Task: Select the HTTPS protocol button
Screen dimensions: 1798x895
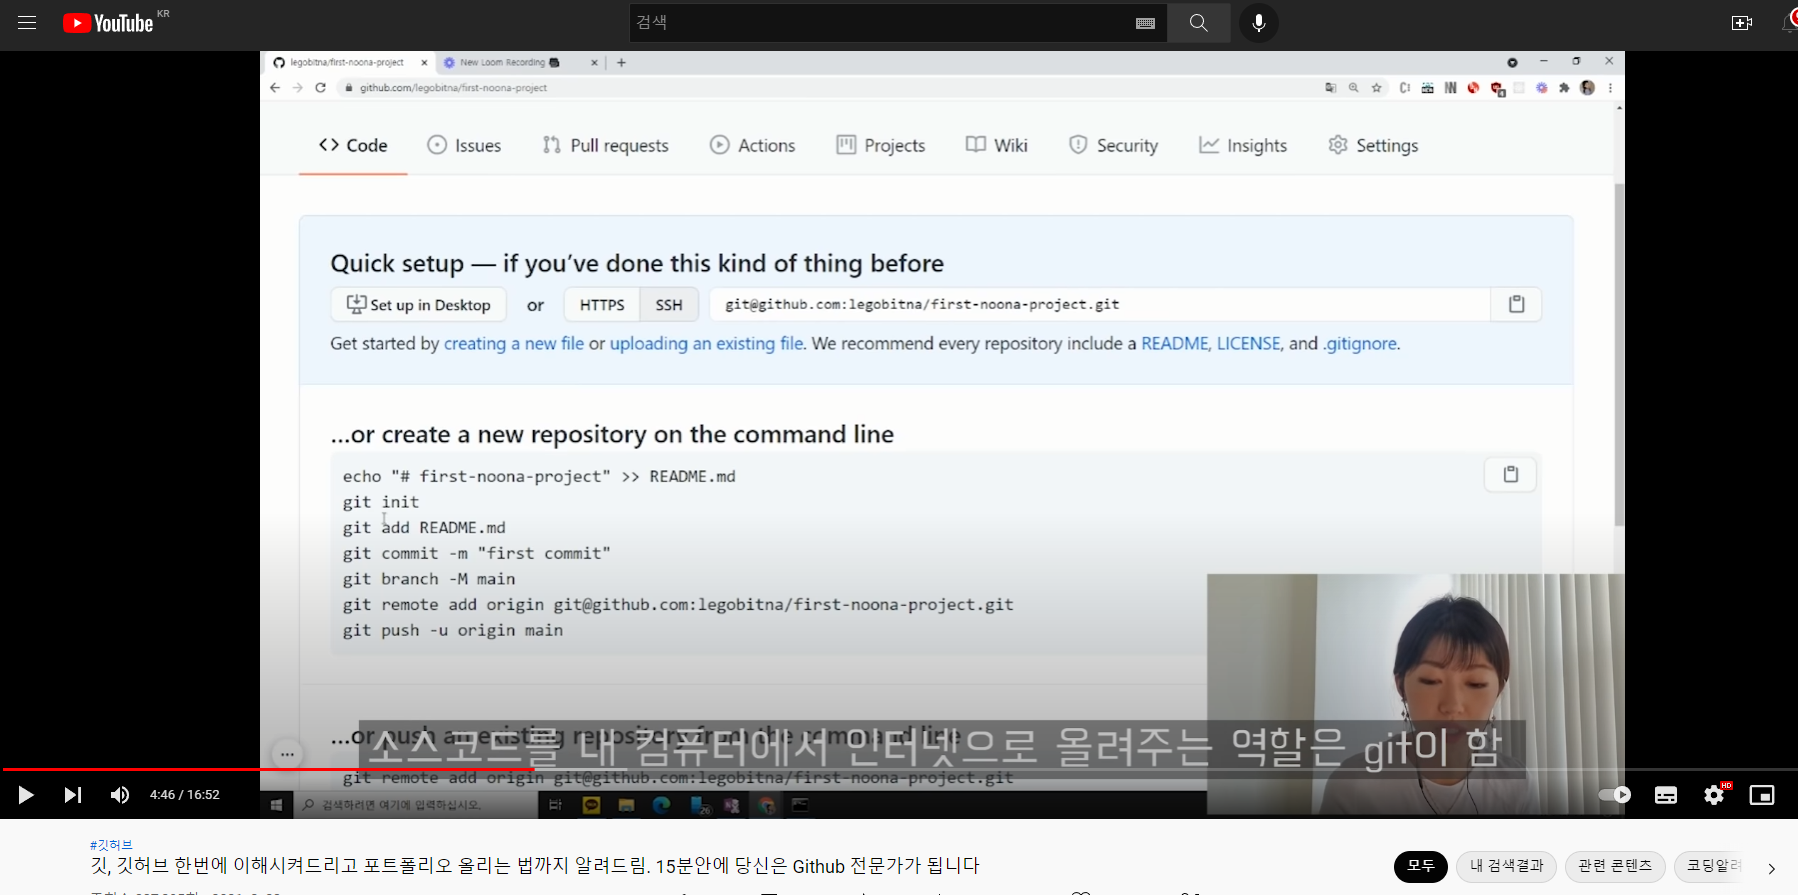Action: click(602, 305)
